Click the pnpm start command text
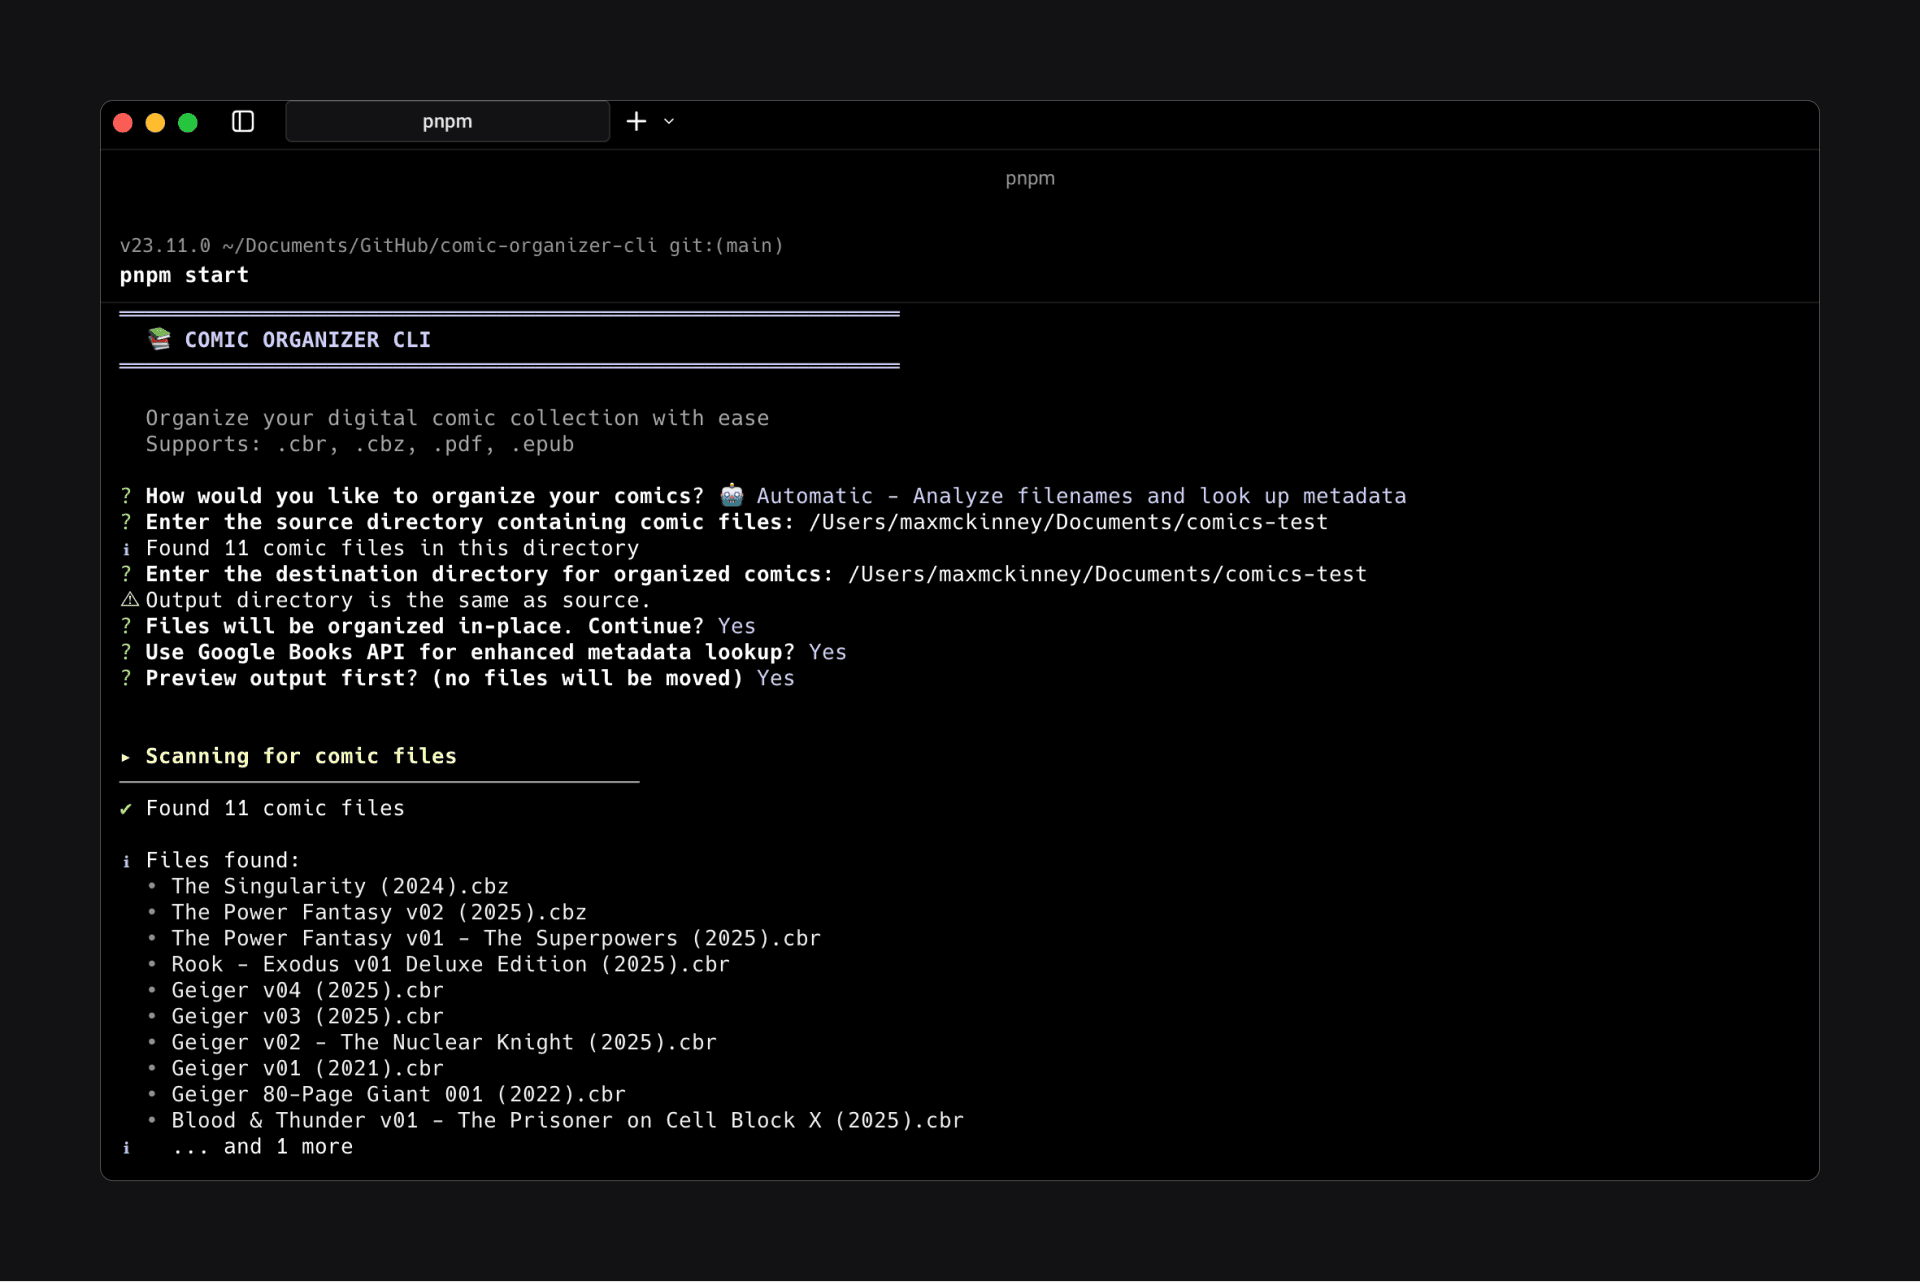 (184, 275)
